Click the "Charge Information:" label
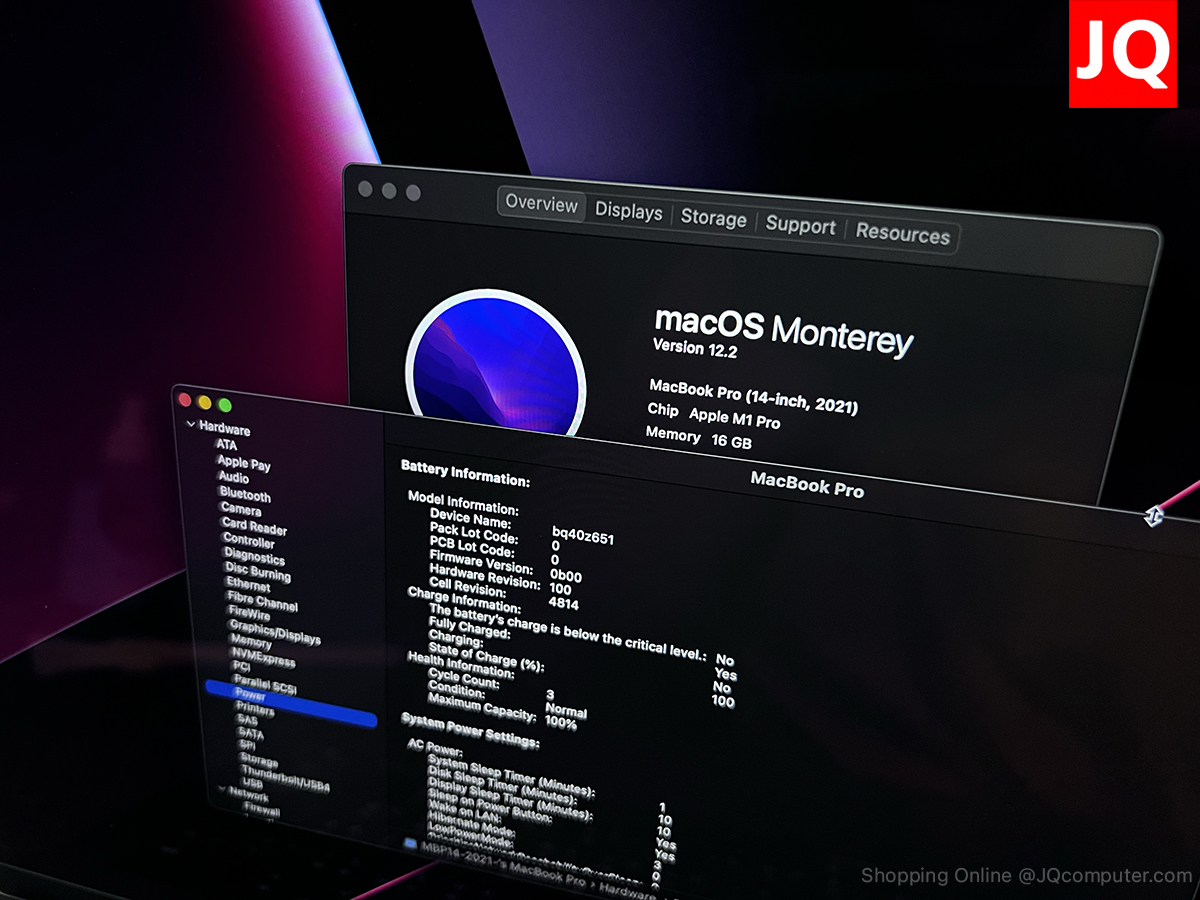This screenshot has width=1200, height=900. pos(464,599)
